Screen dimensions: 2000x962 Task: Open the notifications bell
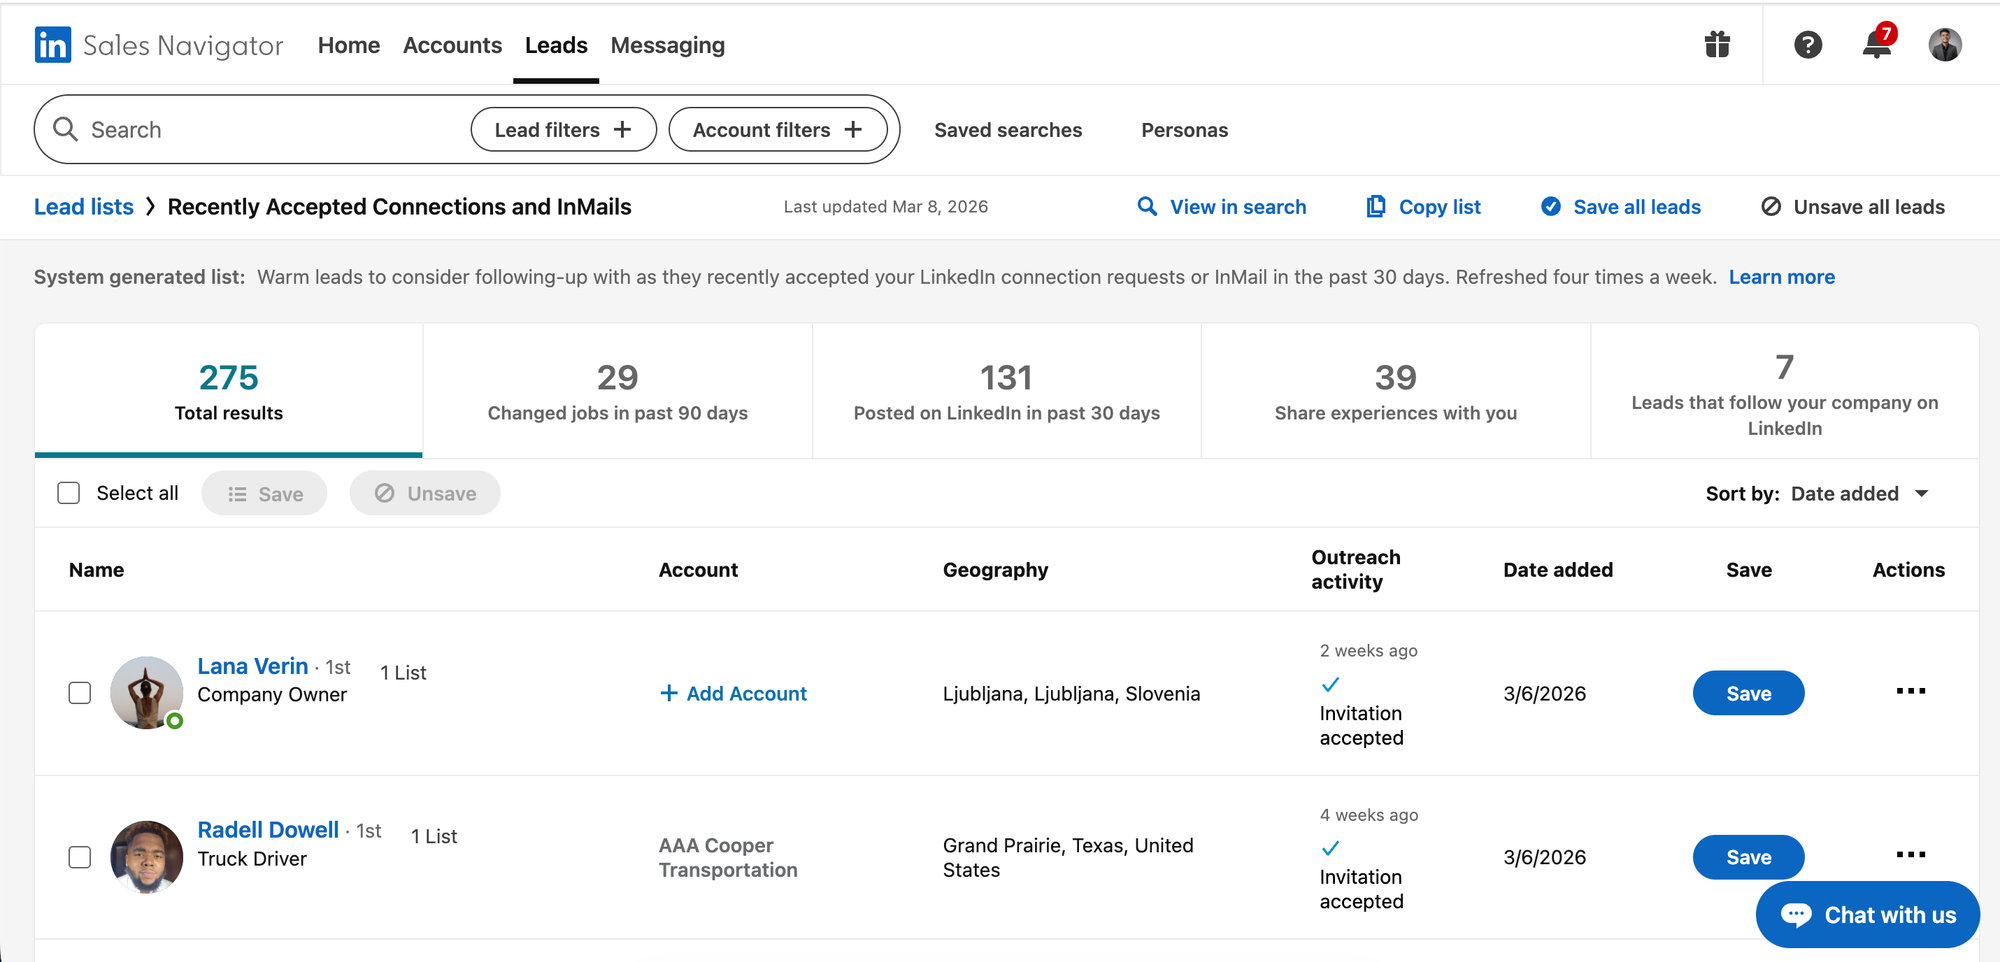click(1876, 45)
